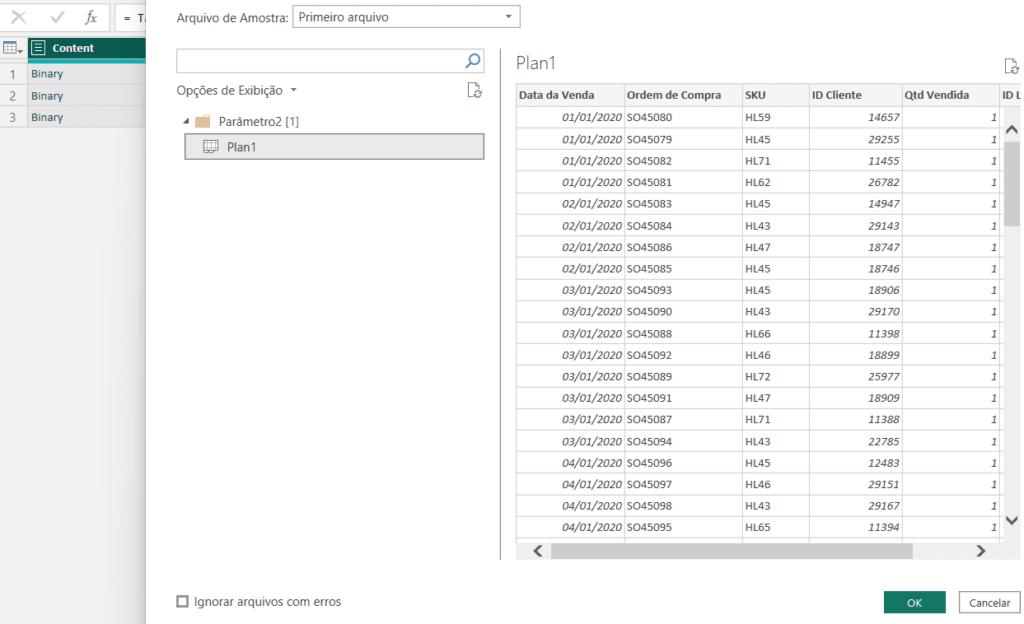The height and width of the screenshot is (624, 1024).
Task: Click the preview scroll down arrow
Action: click(1012, 520)
